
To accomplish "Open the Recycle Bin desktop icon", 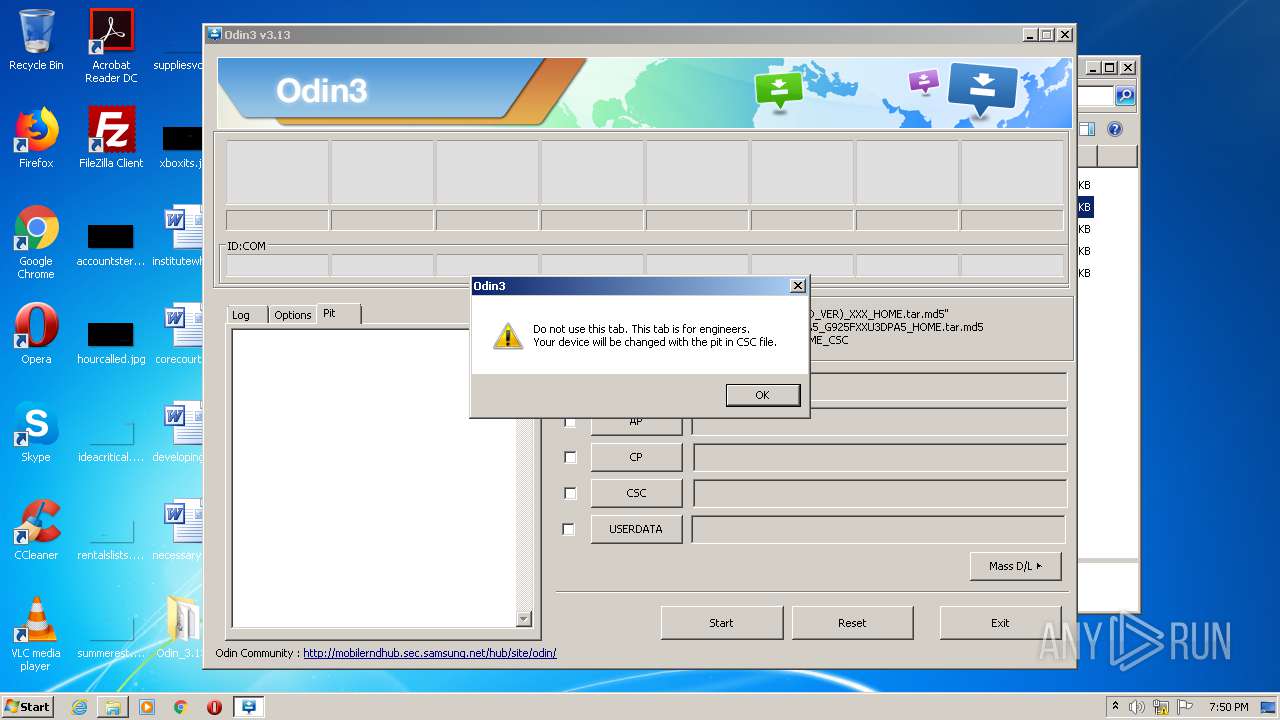I will [x=36, y=40].
